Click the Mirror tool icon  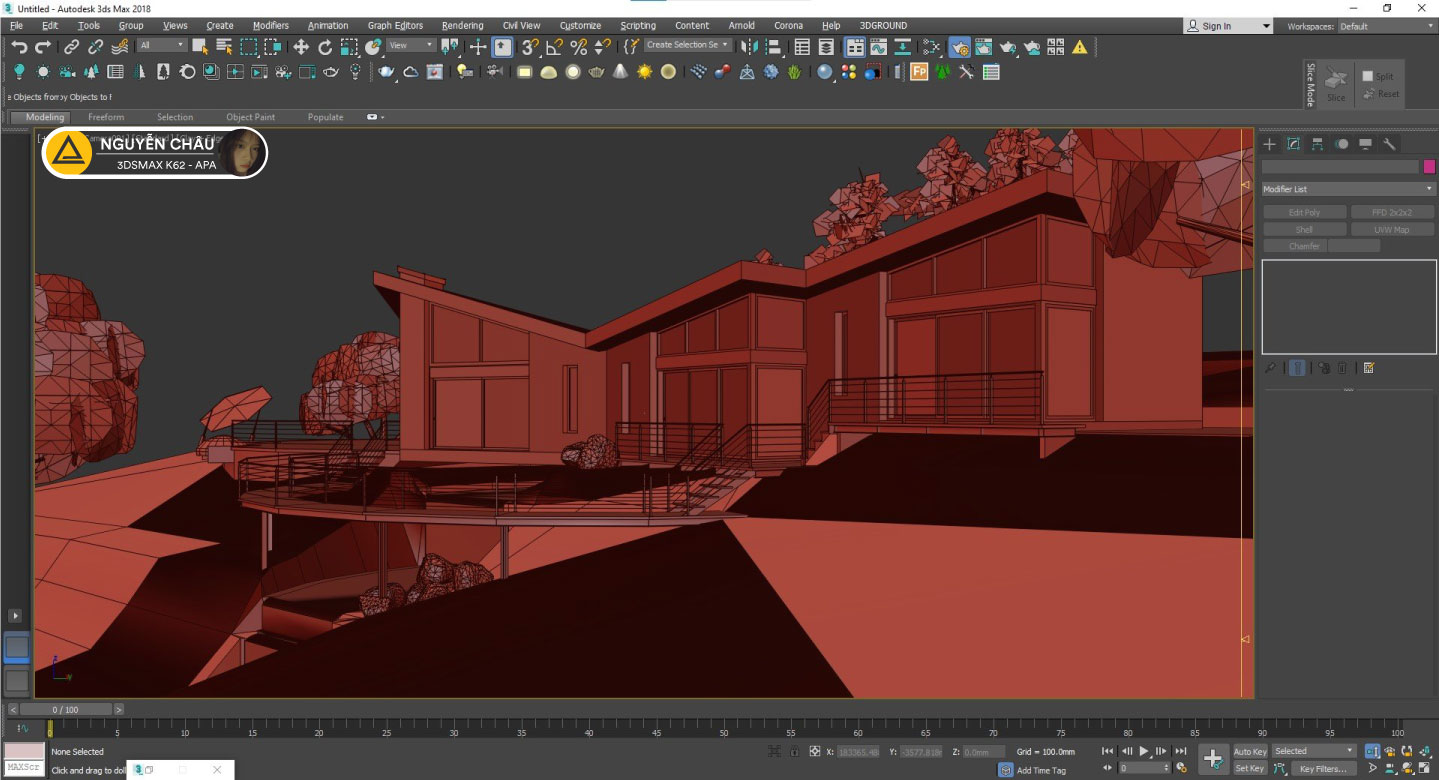[x=749, y=46]
